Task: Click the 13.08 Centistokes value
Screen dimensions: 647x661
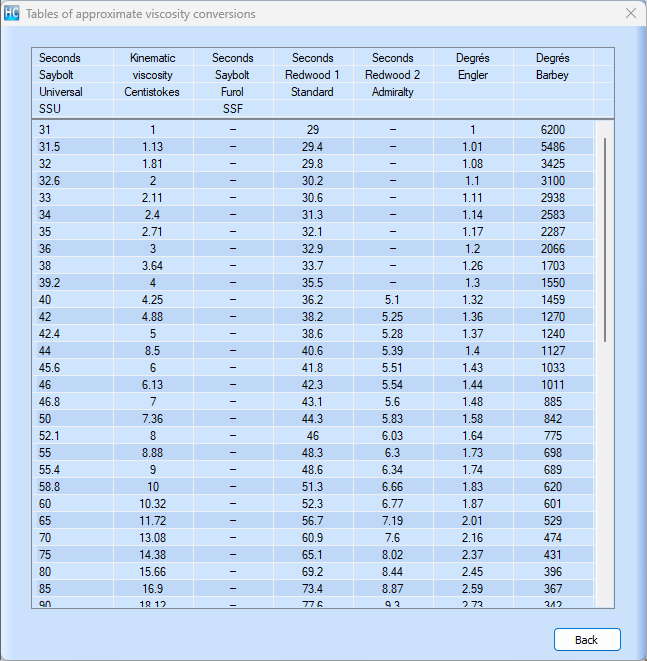Action: (x=153, y=538)
